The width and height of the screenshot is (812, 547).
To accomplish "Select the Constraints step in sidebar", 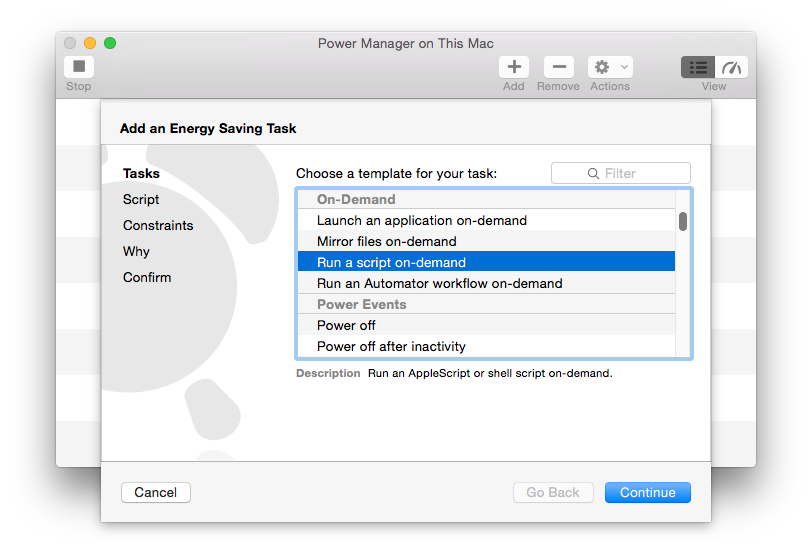I will (158, 225).
